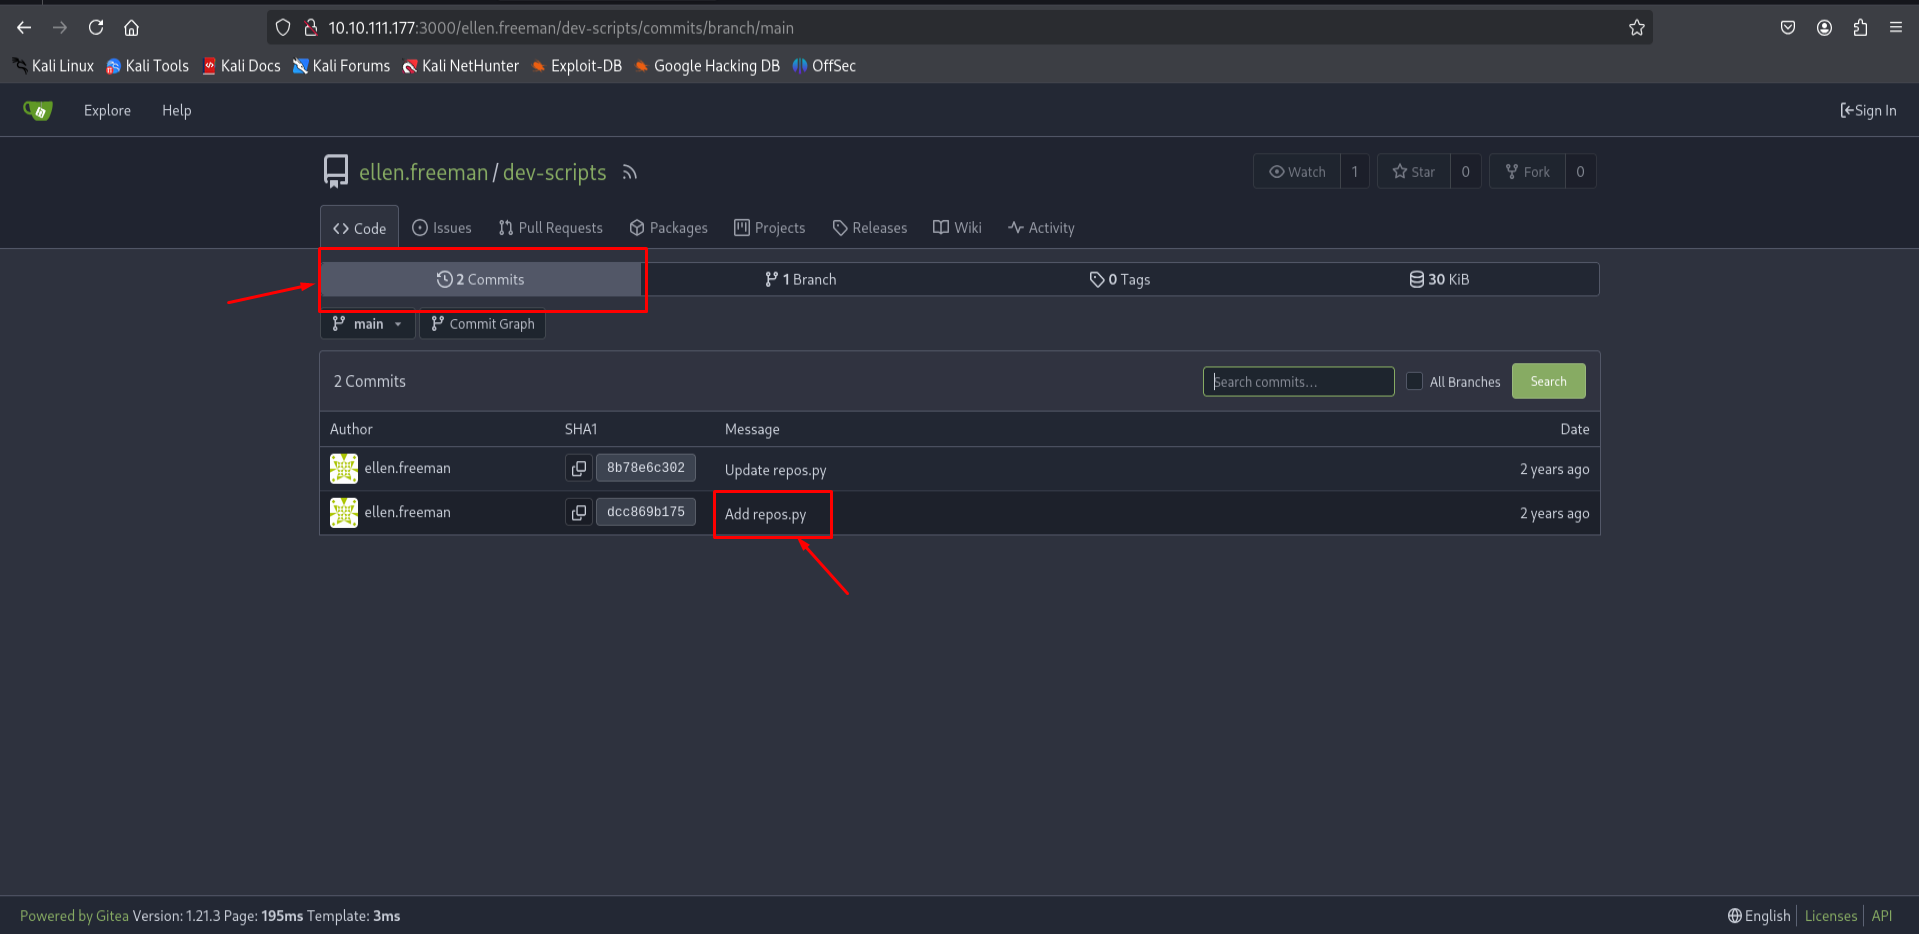The height and width of the screenshot is (934, 1919).
Task: Open the Wiki tab
Action: point(957,228)
